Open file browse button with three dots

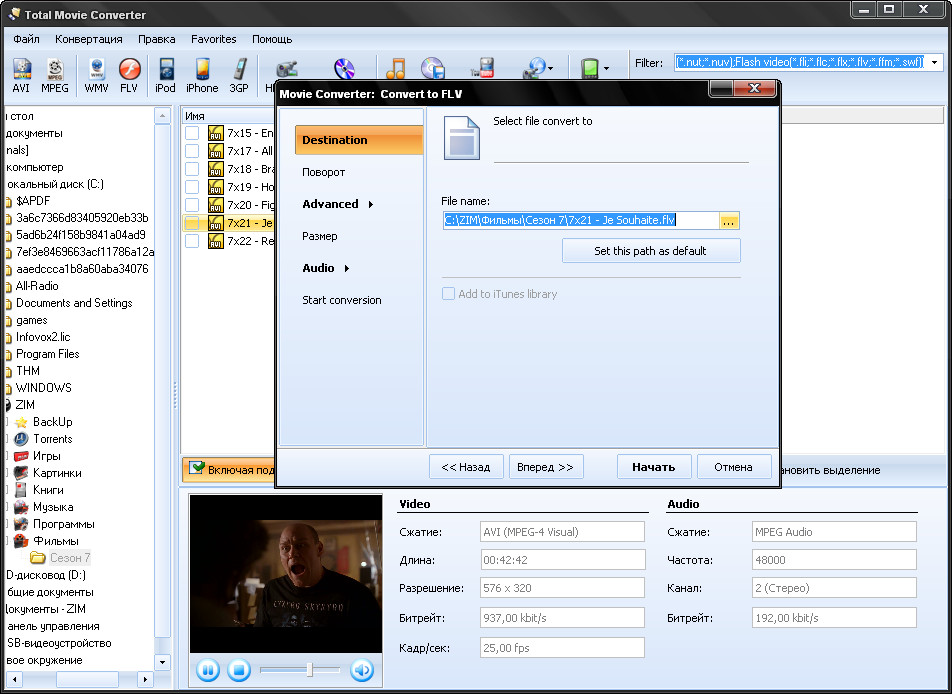729,221
